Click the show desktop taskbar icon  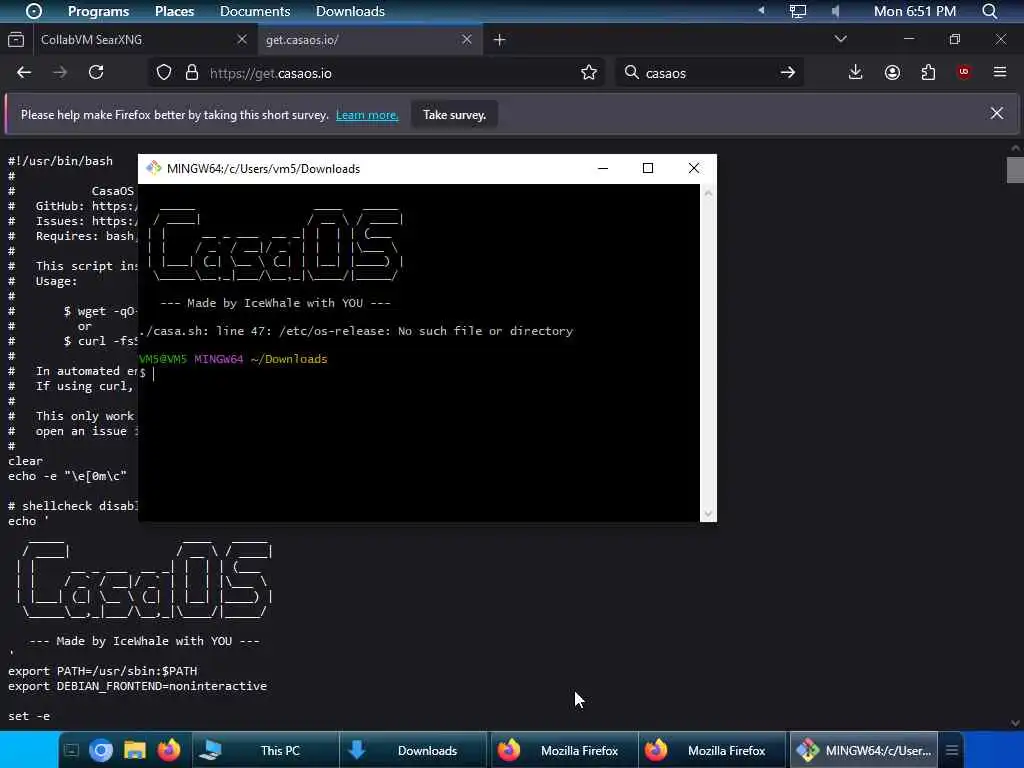click(x=71, y=750)
